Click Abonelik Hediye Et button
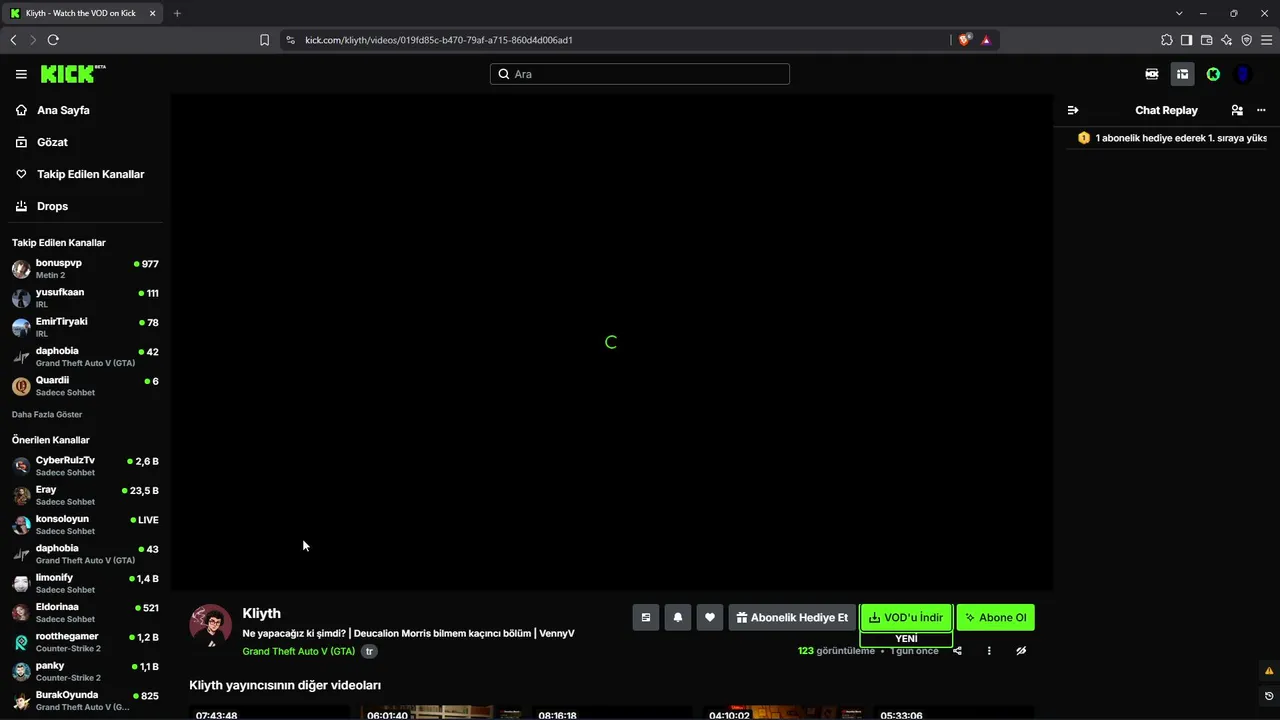This screenshot has width=1280, height=720. [x=792, y=617]
